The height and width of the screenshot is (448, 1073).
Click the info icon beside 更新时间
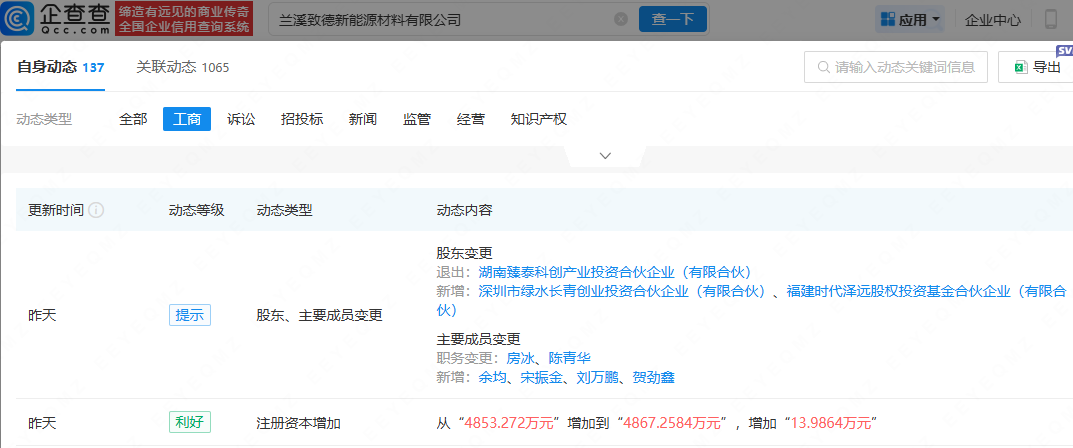(x=97, y=211)
